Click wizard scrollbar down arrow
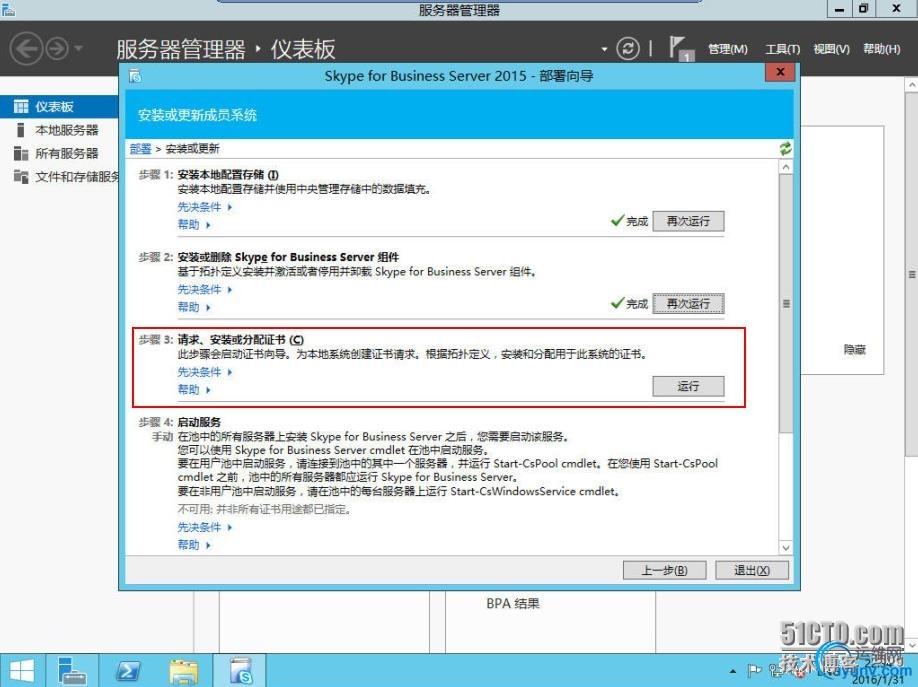 tap(786, 548)
